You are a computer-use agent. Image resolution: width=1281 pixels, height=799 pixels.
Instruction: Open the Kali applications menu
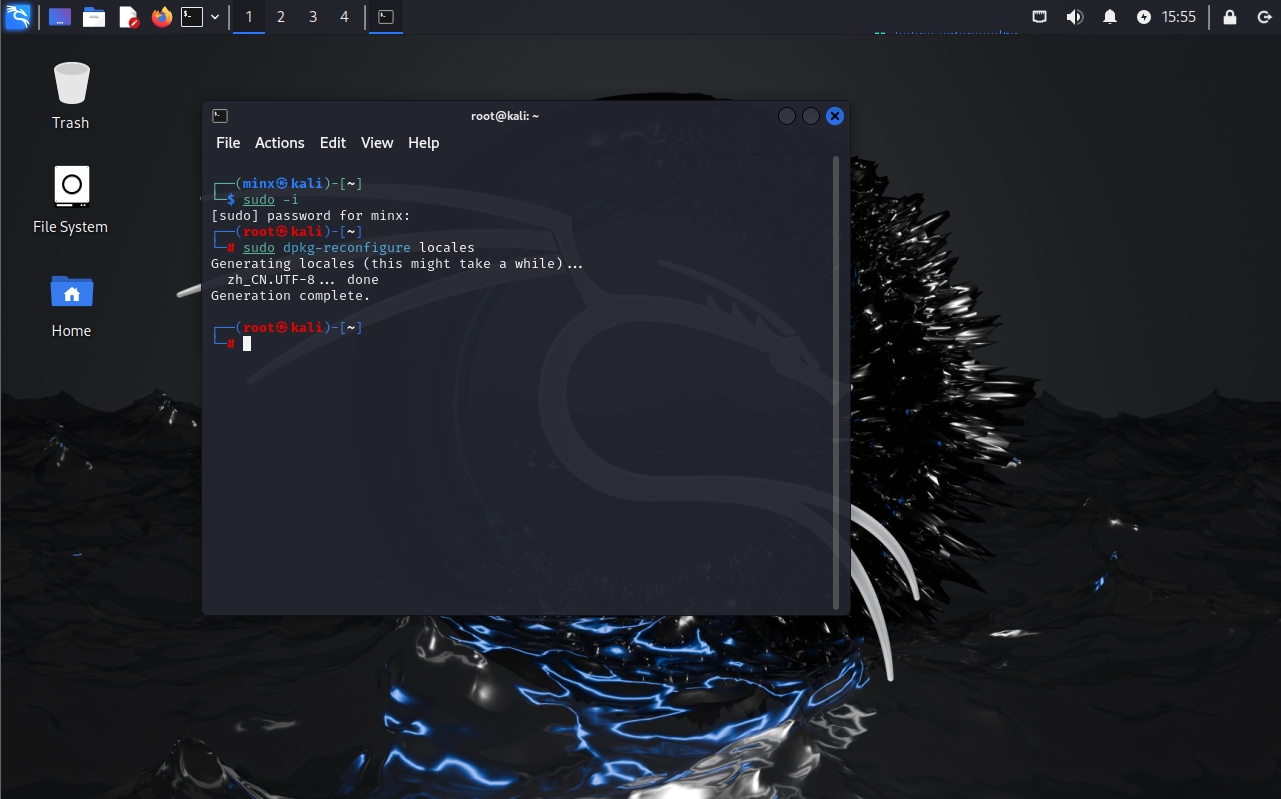pos(17,17)
